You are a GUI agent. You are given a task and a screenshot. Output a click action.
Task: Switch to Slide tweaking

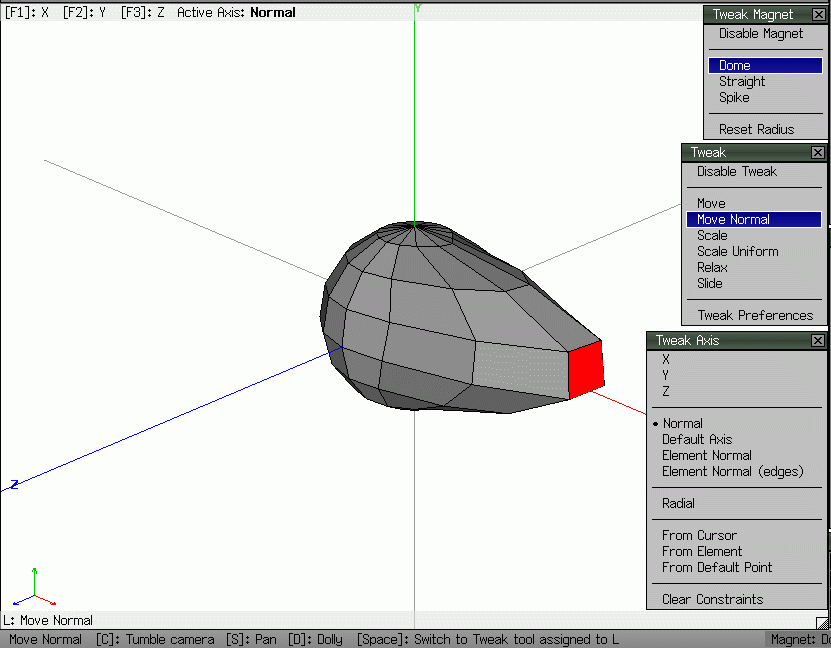(709, 283)
